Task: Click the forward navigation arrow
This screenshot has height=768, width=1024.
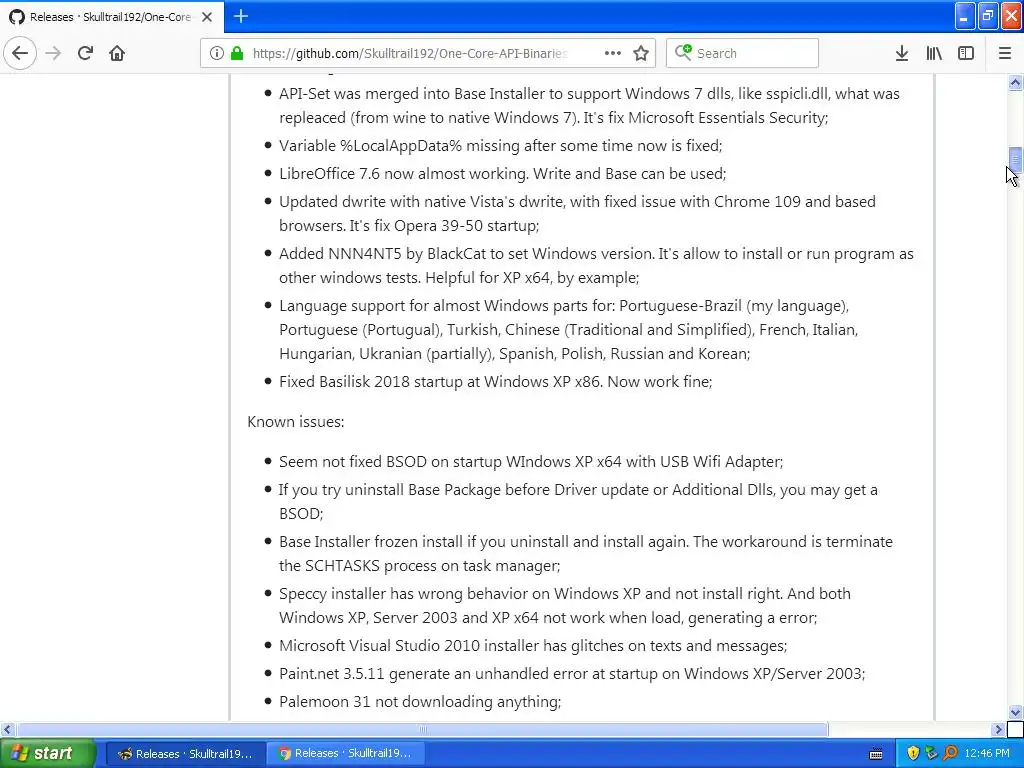Action: click(53, 53)
